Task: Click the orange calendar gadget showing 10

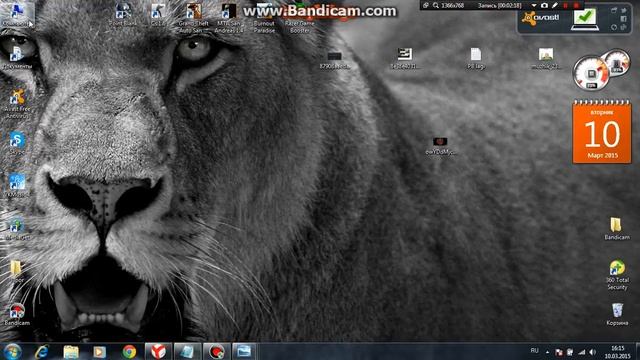Action: point(602,131)
